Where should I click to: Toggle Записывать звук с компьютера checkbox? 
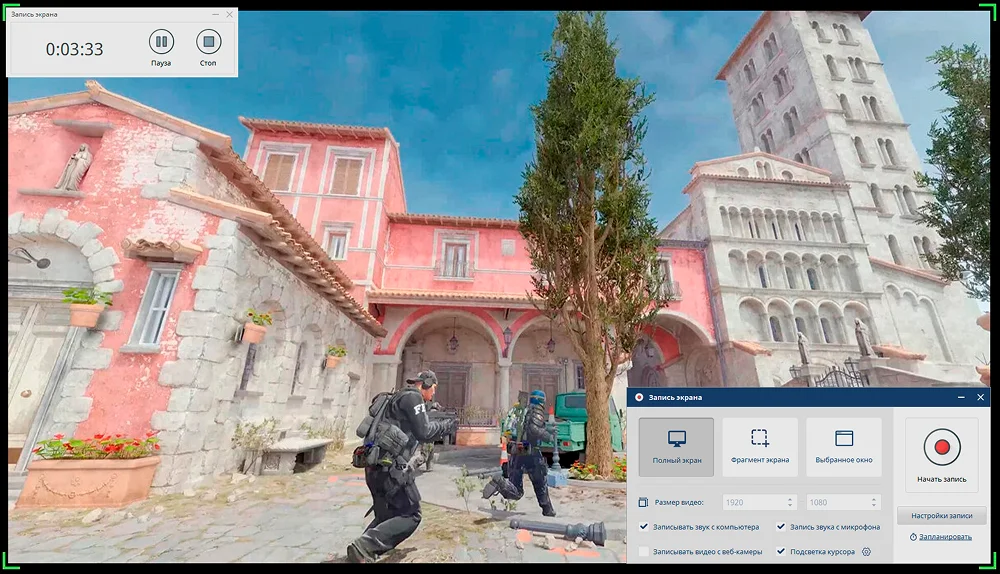(x=644, y=527)
